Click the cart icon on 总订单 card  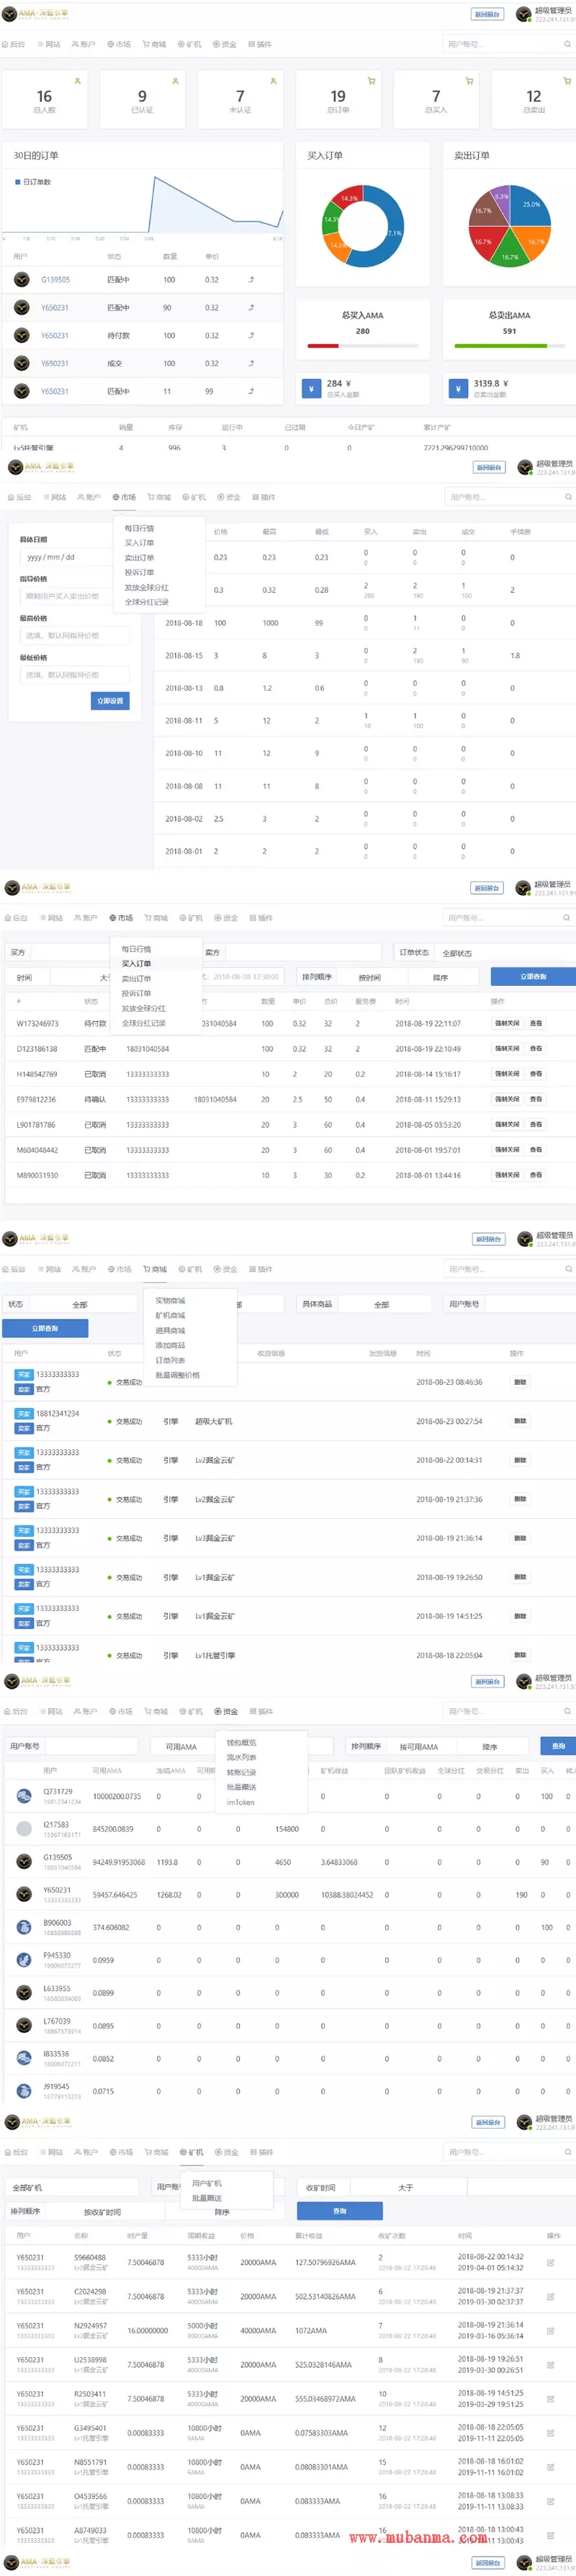tap(371, 81)
